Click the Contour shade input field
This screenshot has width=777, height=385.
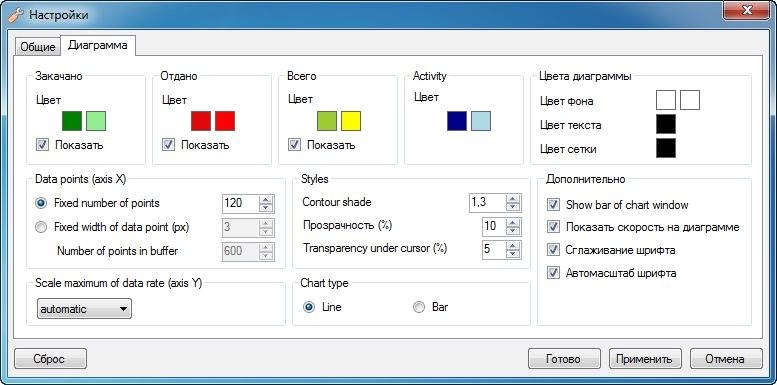coord(488,202)
